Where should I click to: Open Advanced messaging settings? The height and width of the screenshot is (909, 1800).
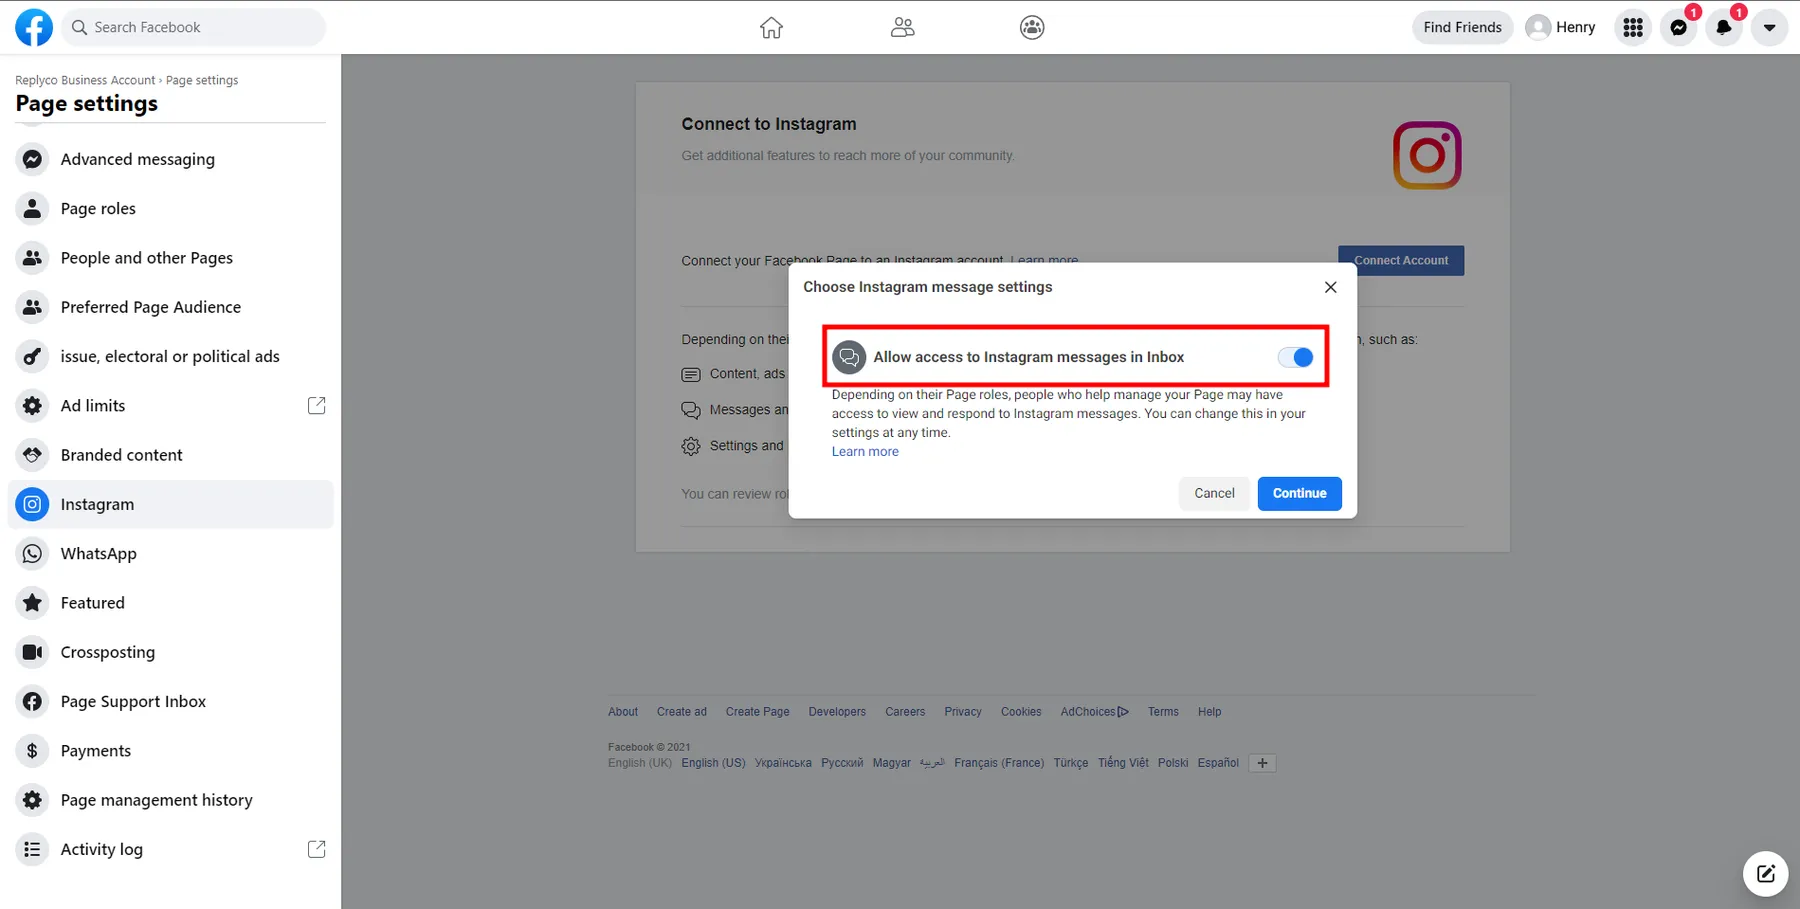171,159
